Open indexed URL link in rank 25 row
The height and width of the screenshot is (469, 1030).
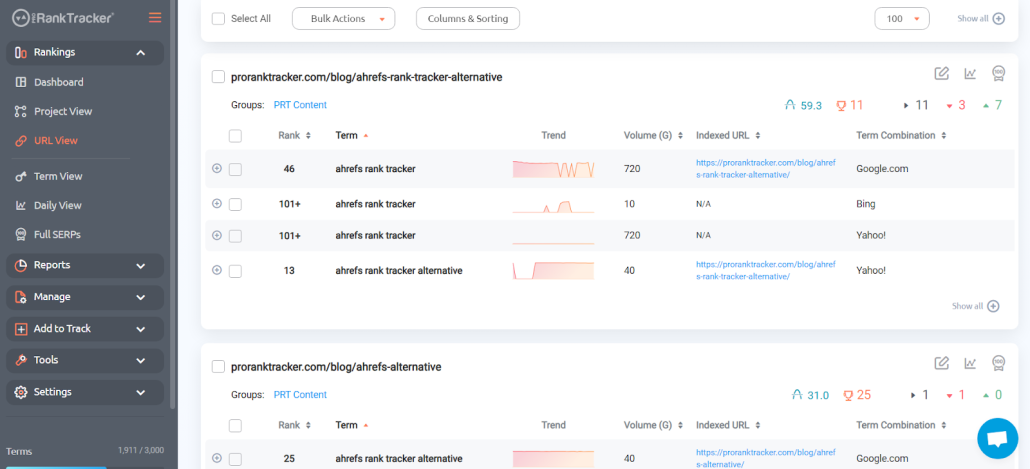coord(766,458)
